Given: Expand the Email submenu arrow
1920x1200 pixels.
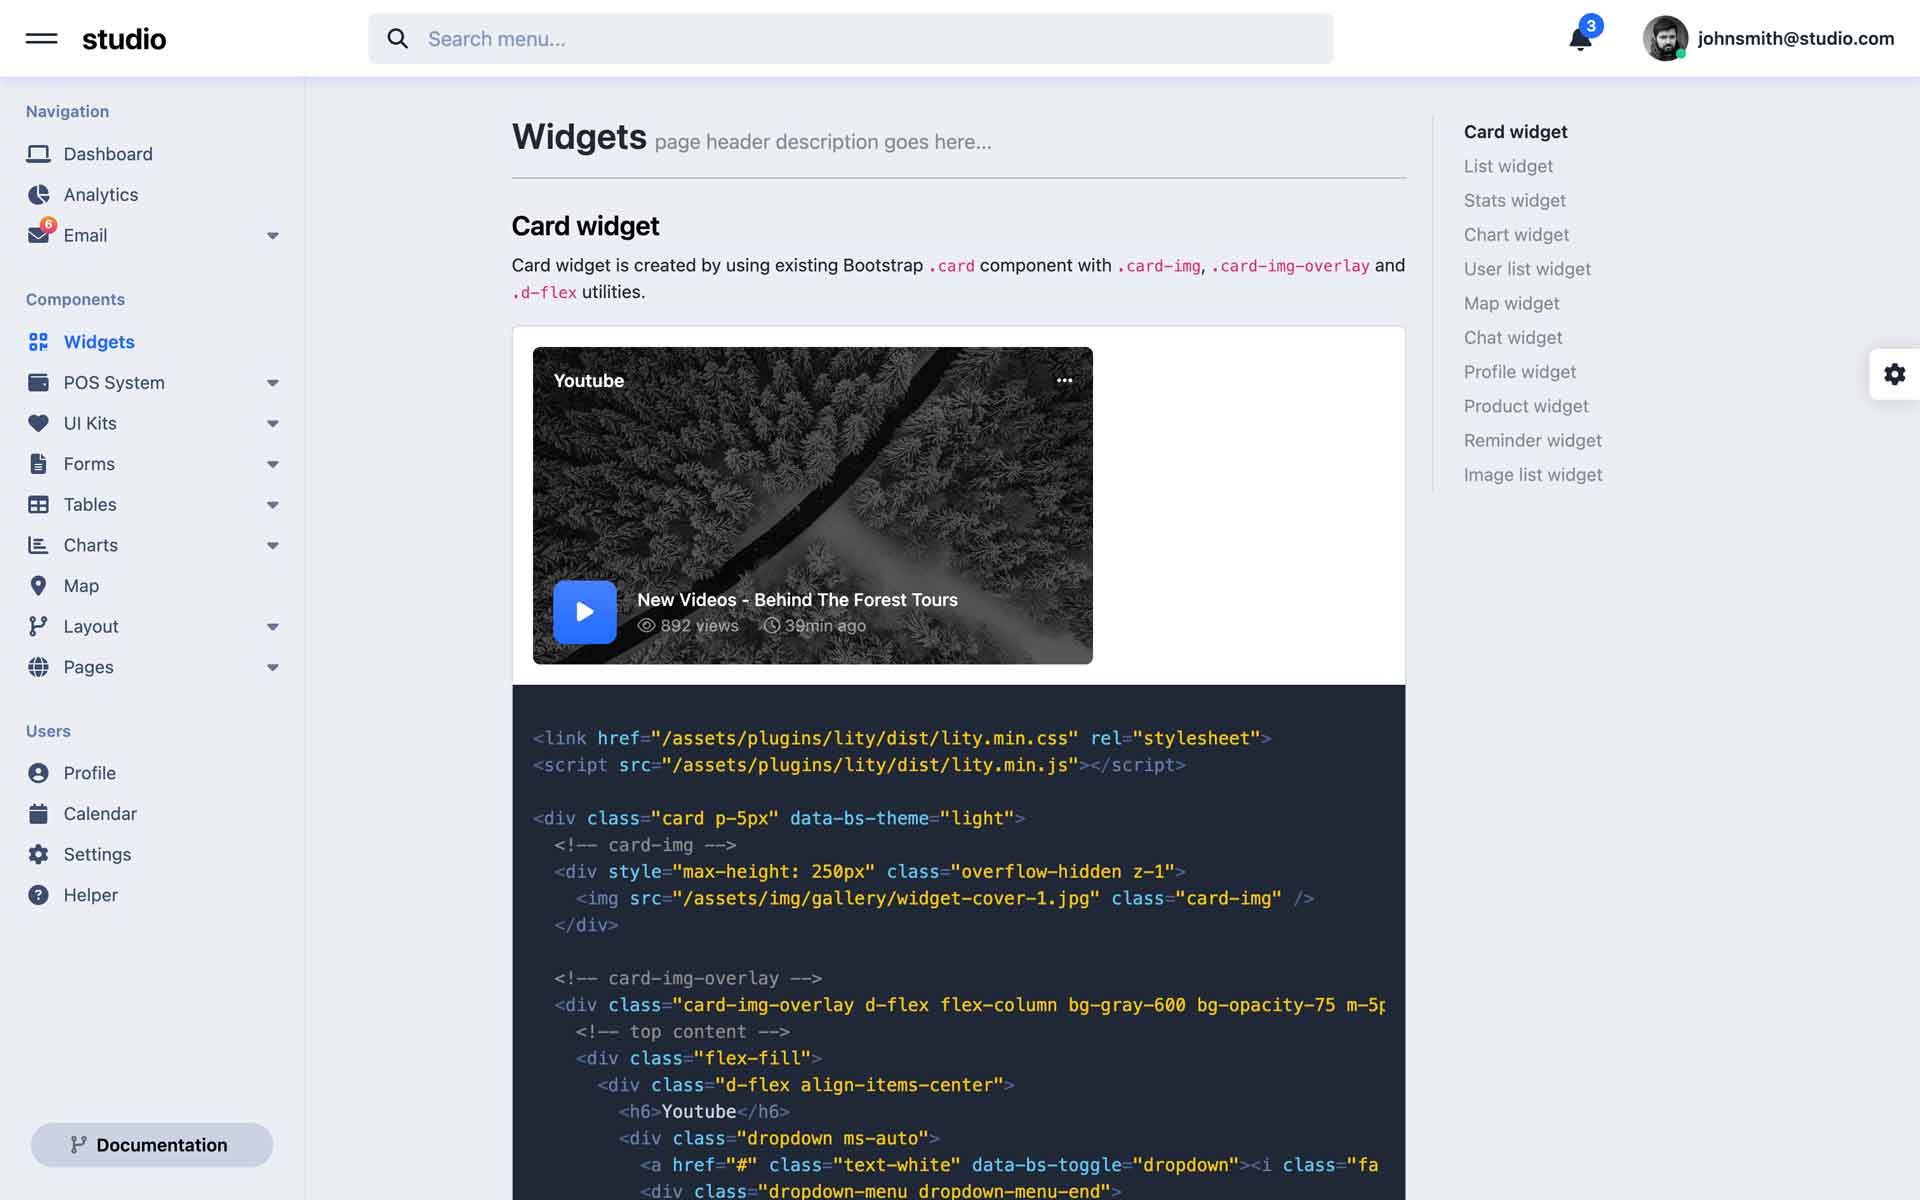Looking at the screenshot, I should [272, 236].
